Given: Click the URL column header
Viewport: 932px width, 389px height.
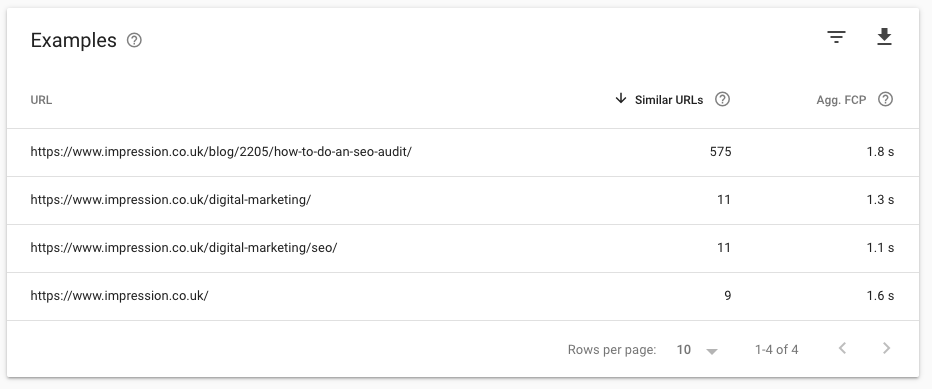Looking at the screenshot, I should tap(41, 100).
